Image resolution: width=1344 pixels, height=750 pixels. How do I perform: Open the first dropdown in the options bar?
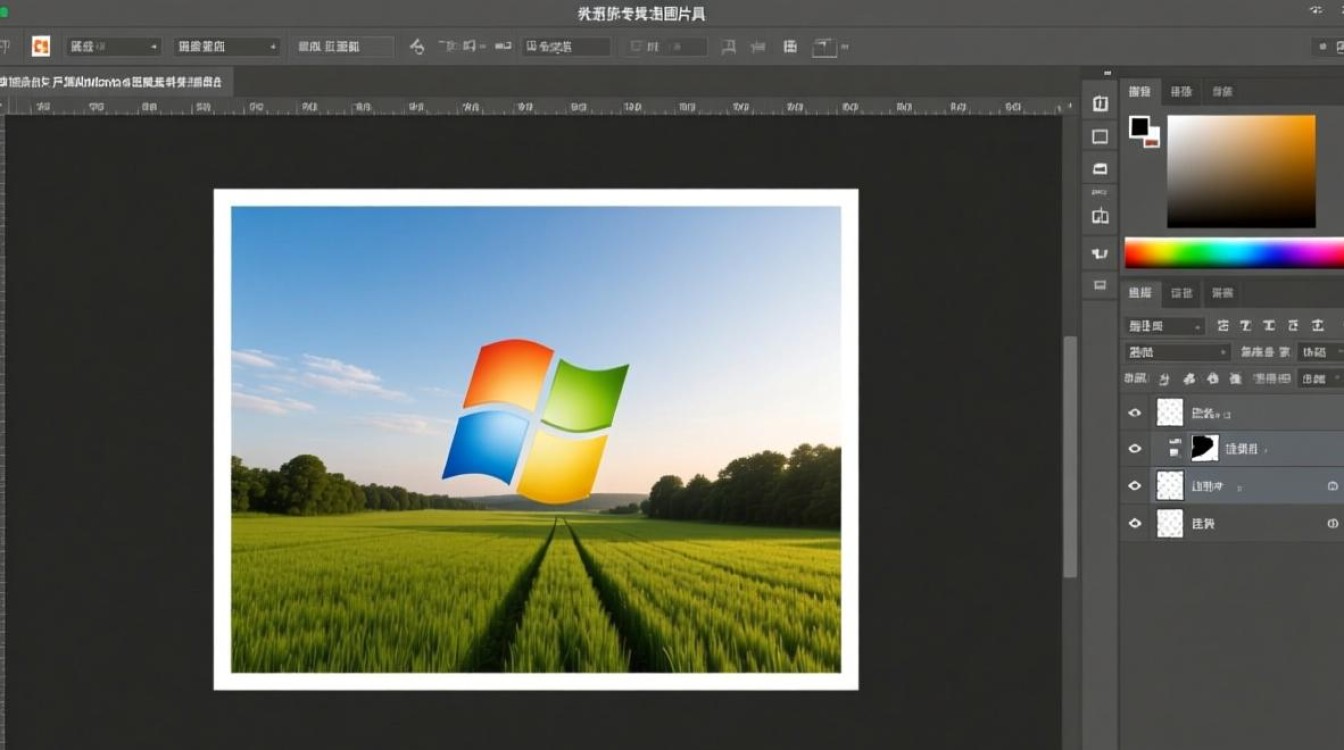[113, 47]
